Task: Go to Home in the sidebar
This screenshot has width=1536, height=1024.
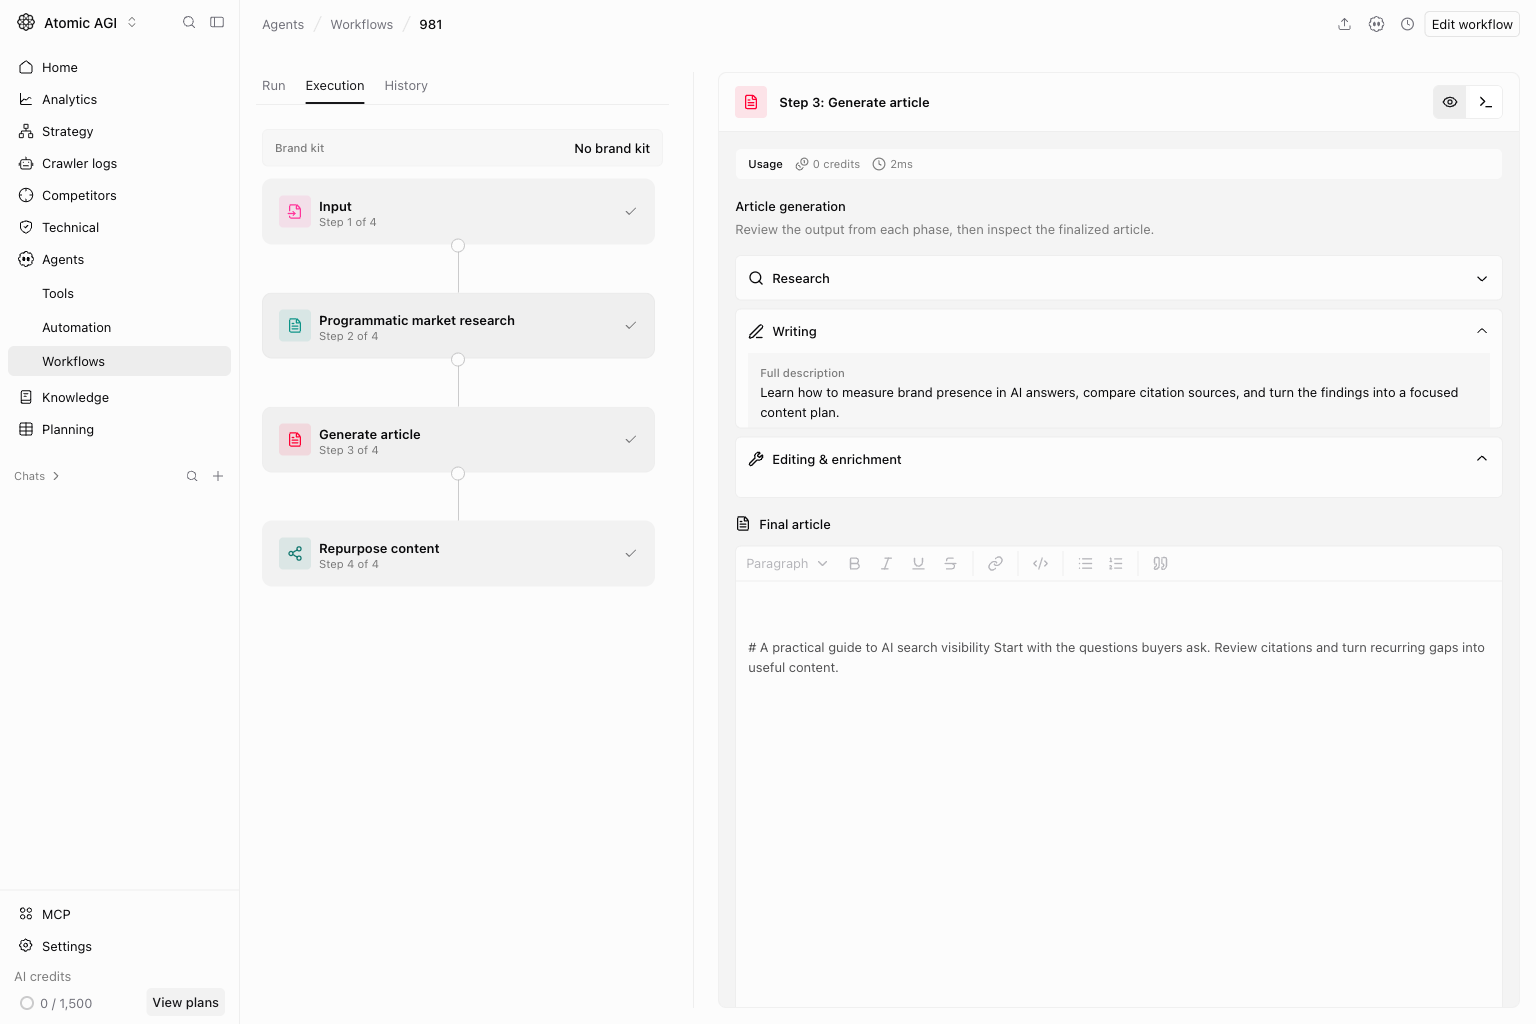Action: 119,67
